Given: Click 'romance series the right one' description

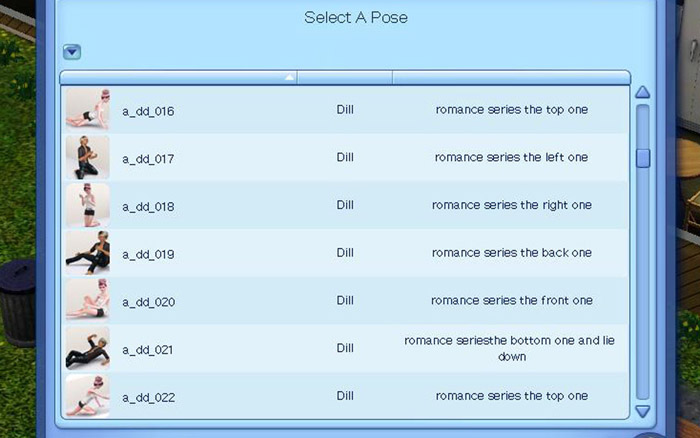Looking at the screenshot, I should point(512,205).
